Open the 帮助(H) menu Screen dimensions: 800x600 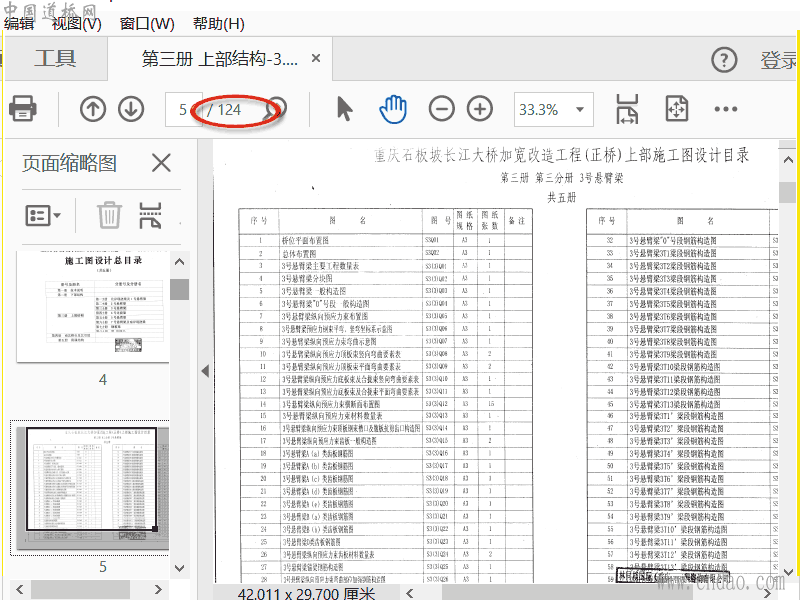tap(218, 23)
